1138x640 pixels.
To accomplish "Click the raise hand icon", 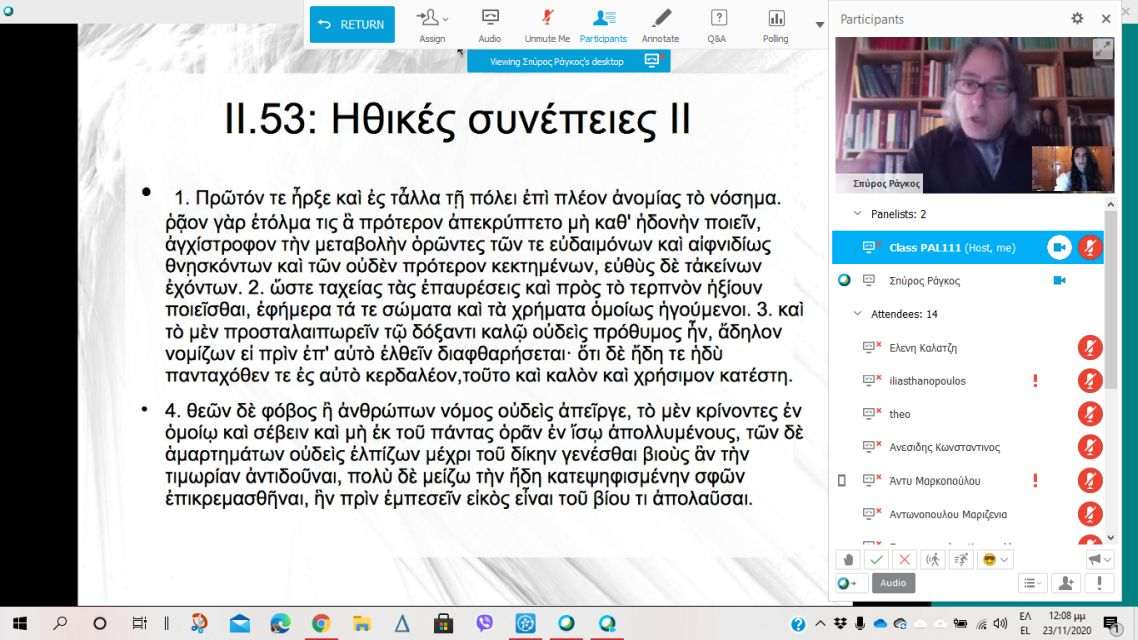I will click(x=848, y=559).
